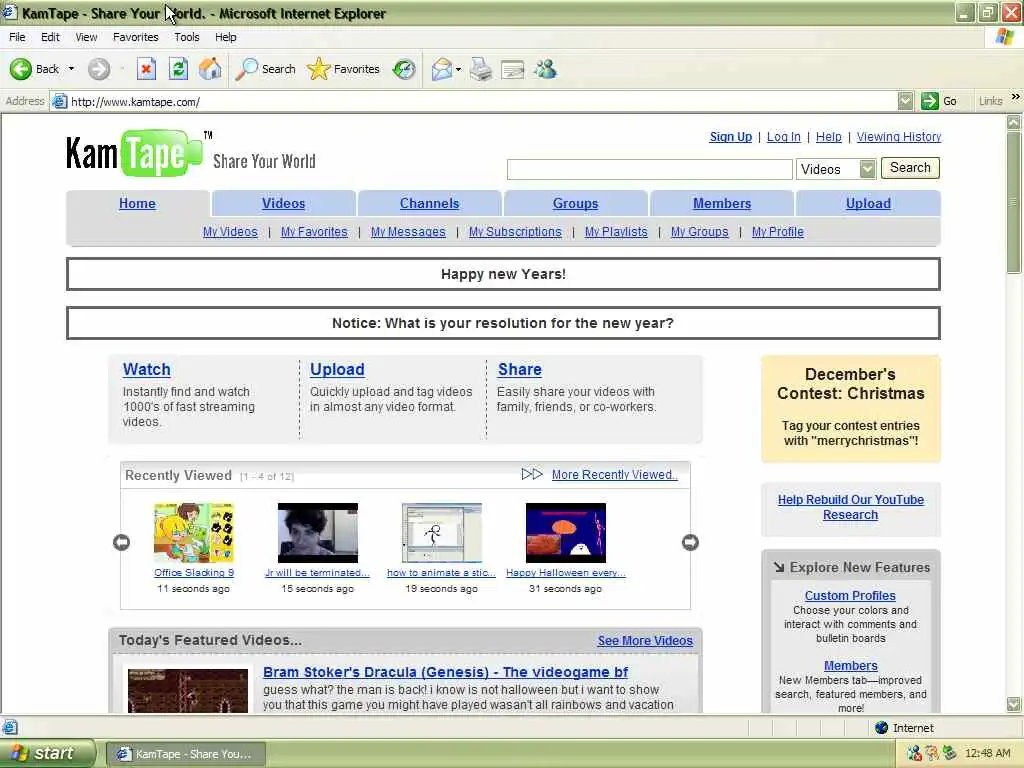
Task: Click the KamTape Search button
Action: (910, 168)
